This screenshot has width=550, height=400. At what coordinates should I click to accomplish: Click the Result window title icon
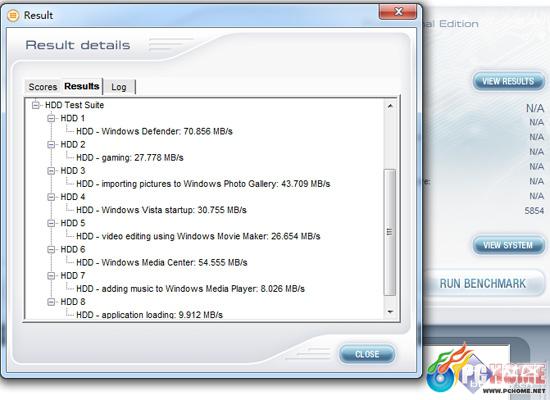tap(13, 15)
